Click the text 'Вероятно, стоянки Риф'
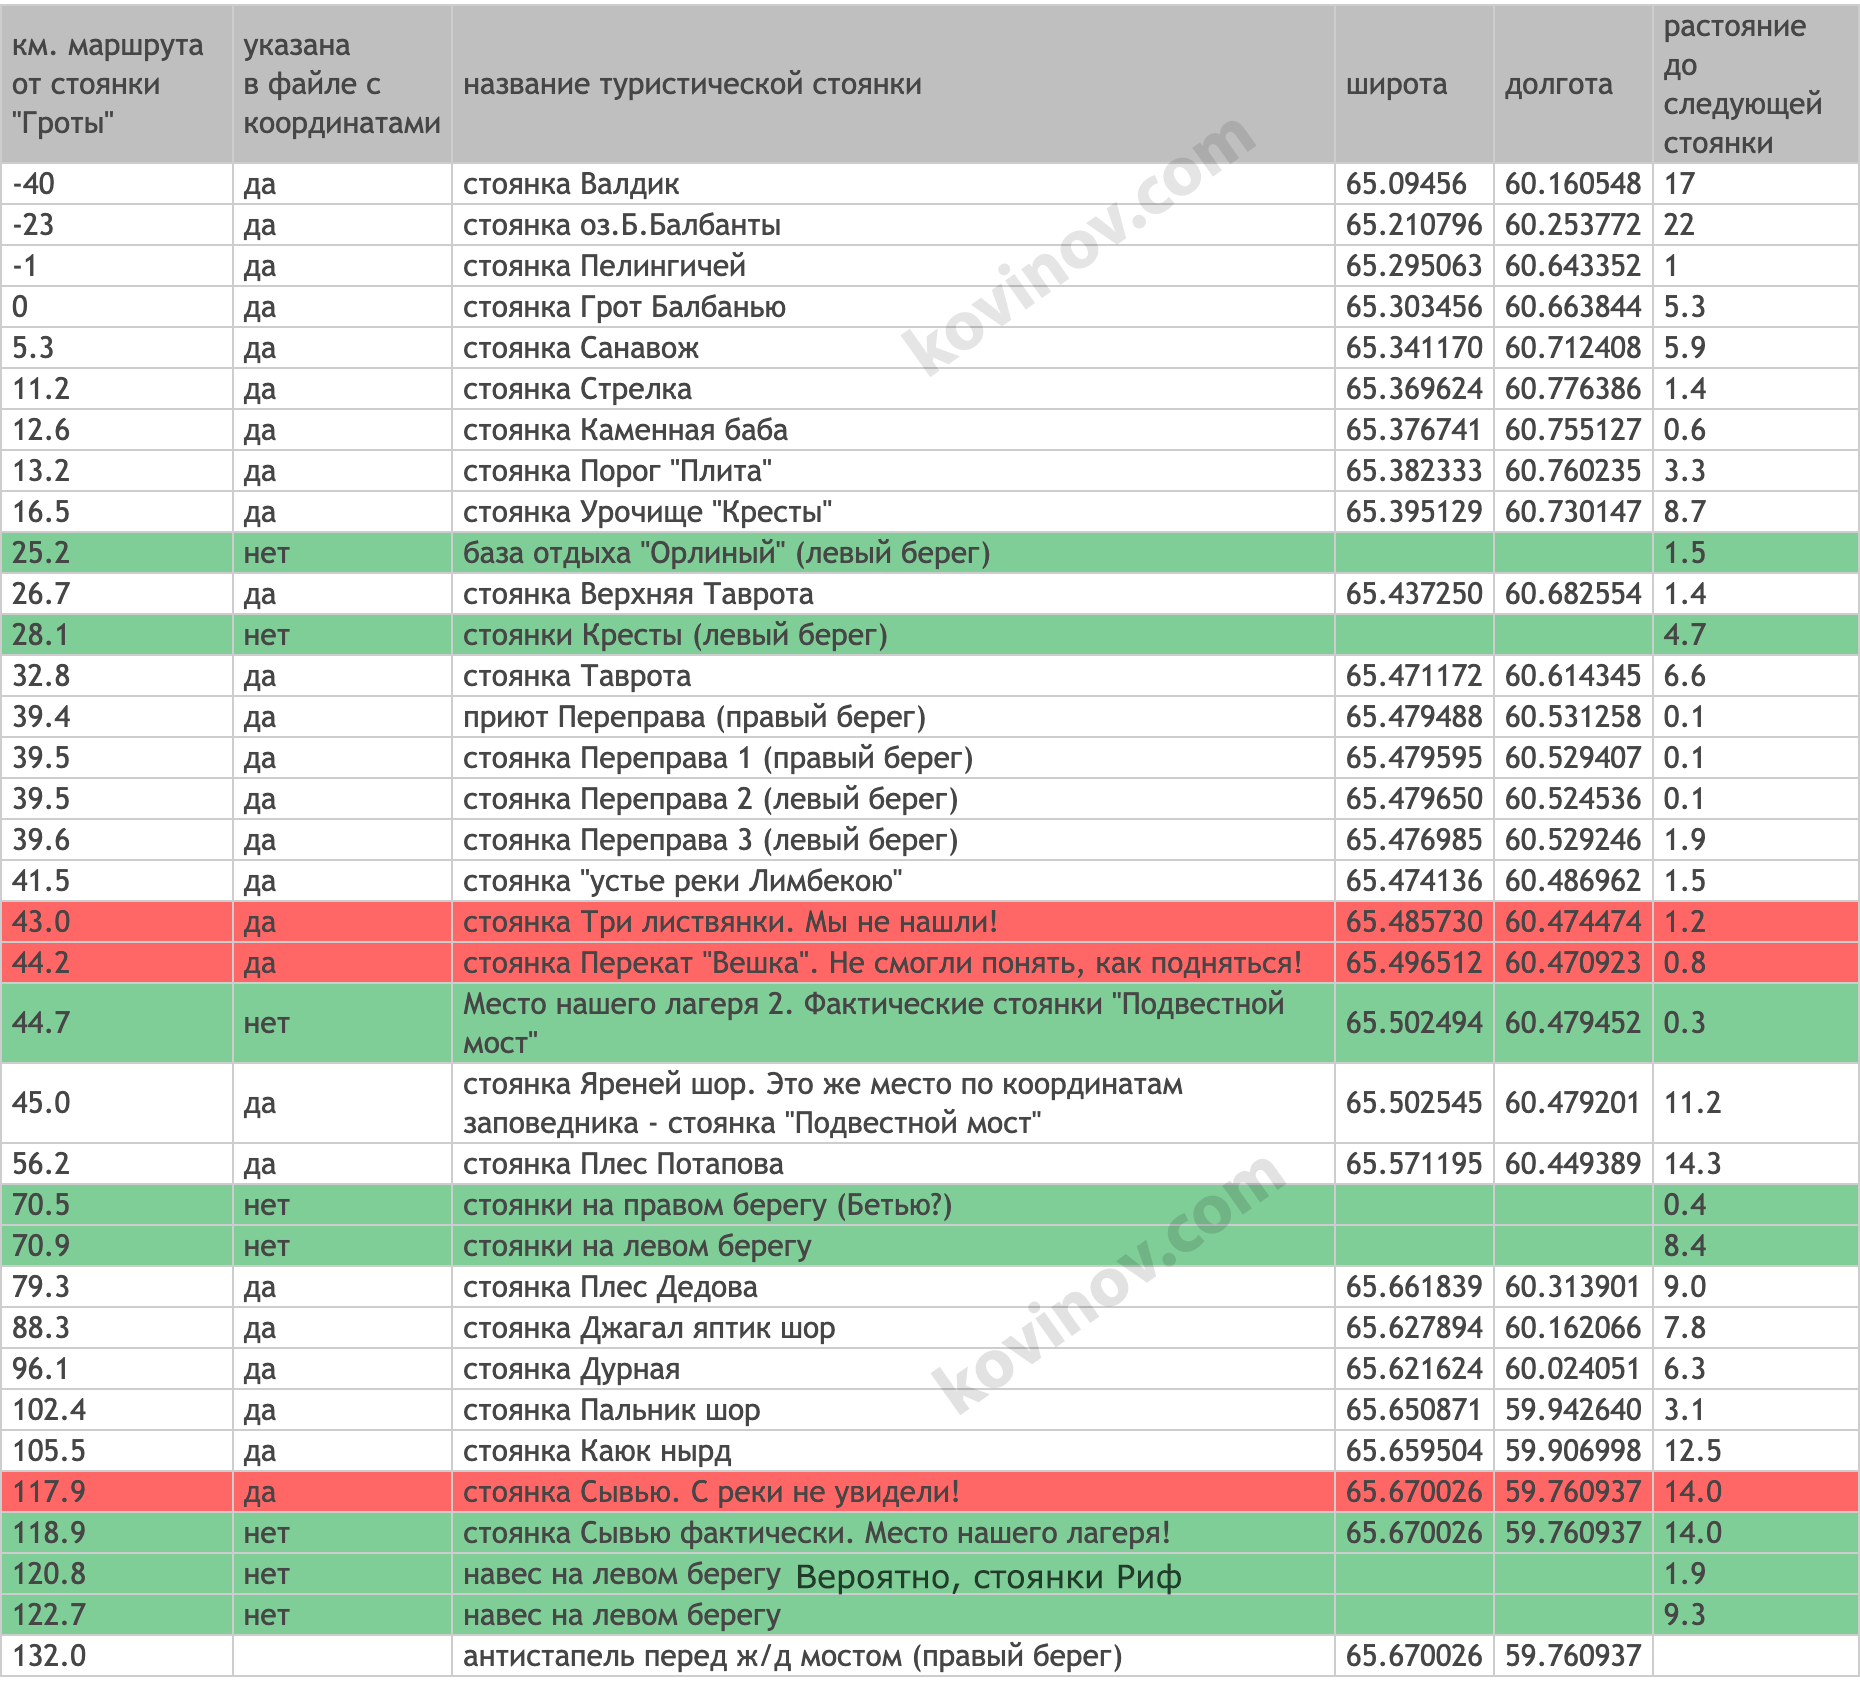 click(x=989, y=1577)
